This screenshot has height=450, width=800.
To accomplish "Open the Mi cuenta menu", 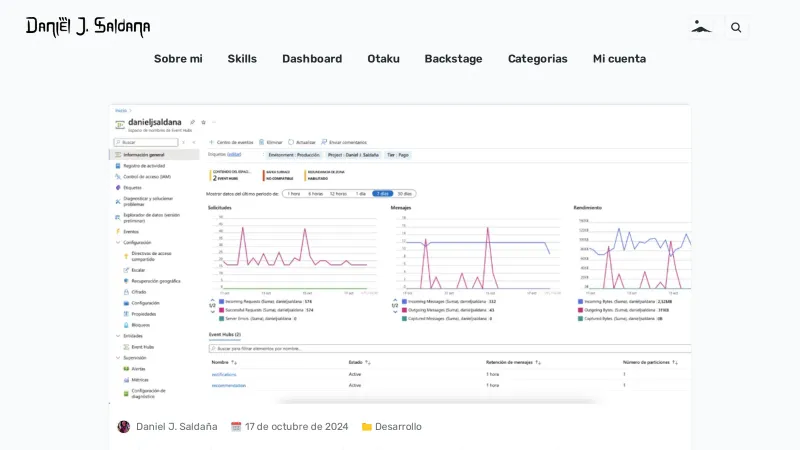I will coord(619,59).
